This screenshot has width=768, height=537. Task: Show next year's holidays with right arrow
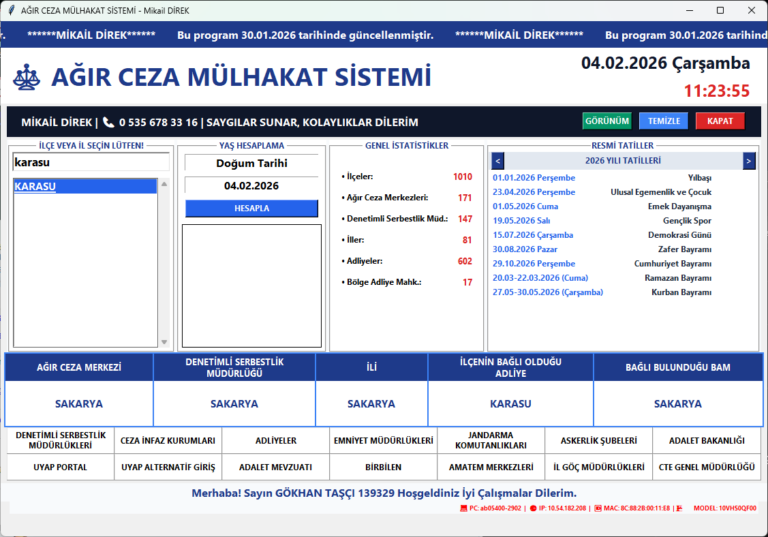click(x=749, y=161)
